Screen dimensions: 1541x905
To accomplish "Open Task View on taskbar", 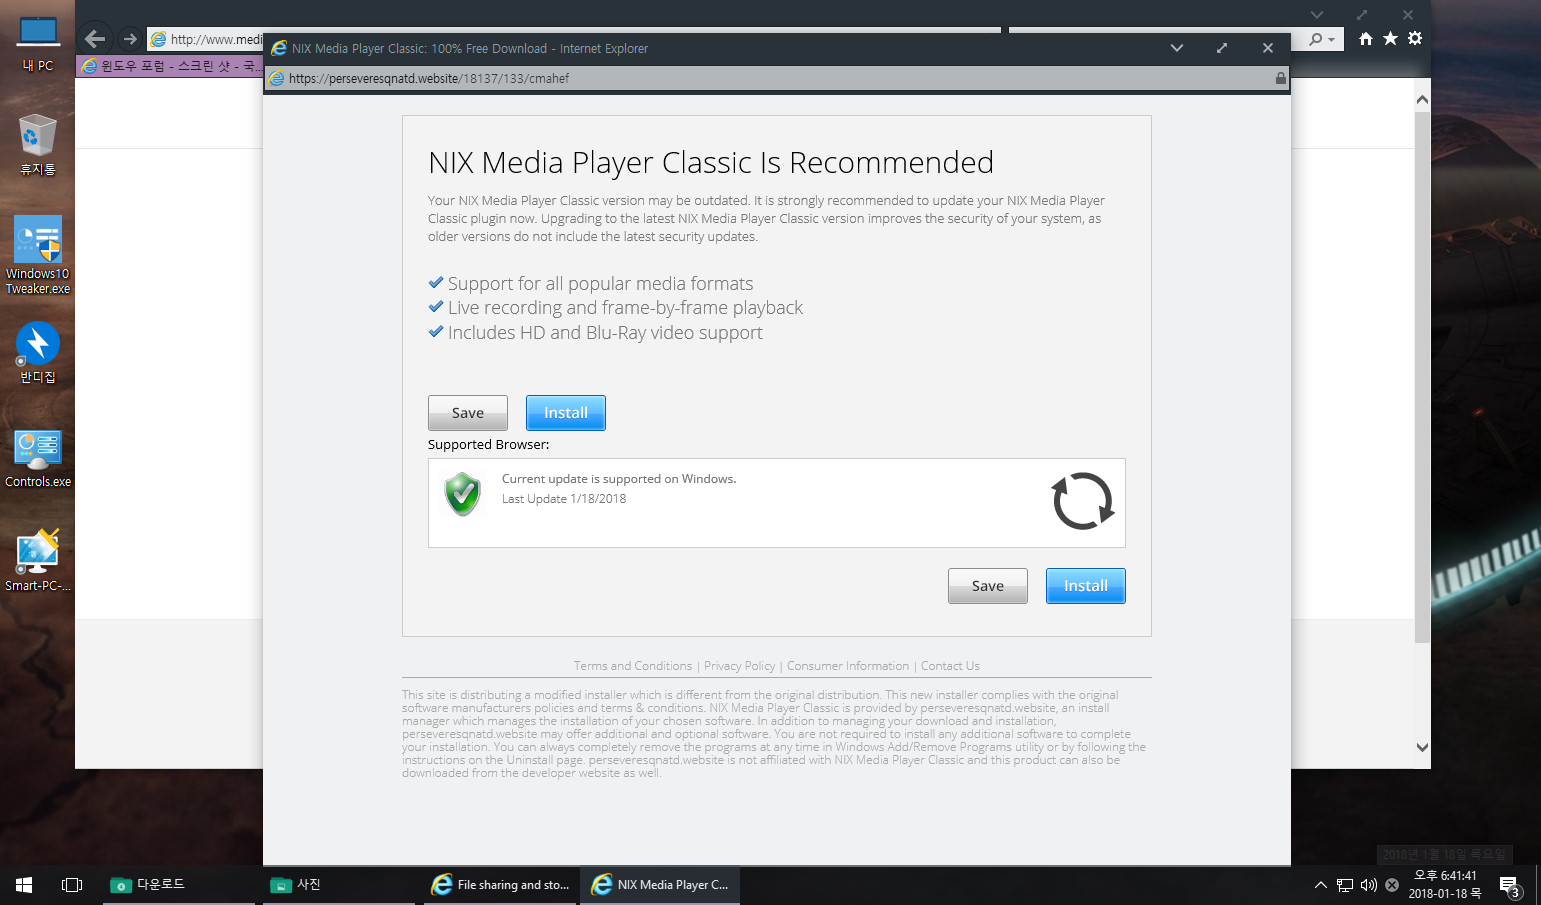I will click(x=72, y=885).
